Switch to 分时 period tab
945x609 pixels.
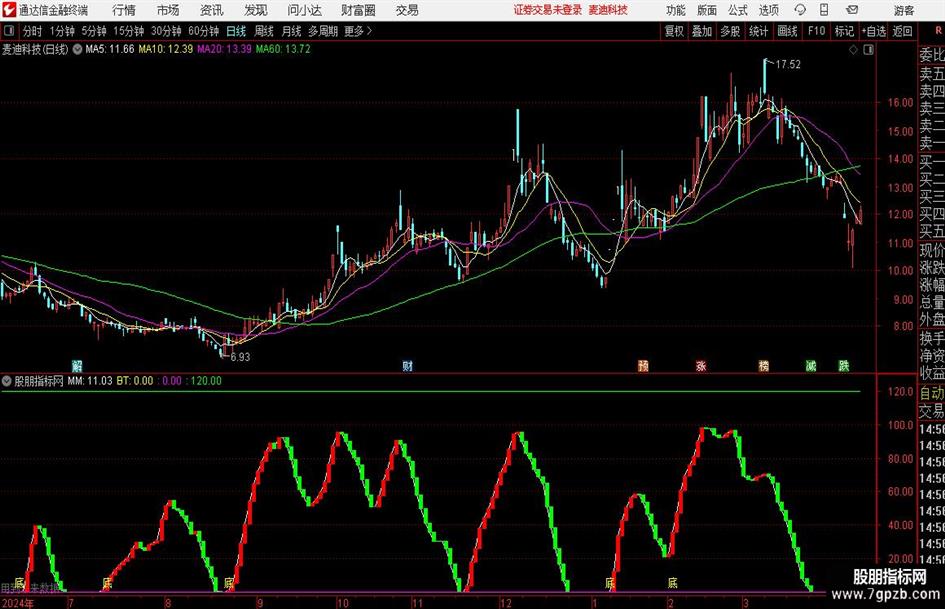coord(32,31)
